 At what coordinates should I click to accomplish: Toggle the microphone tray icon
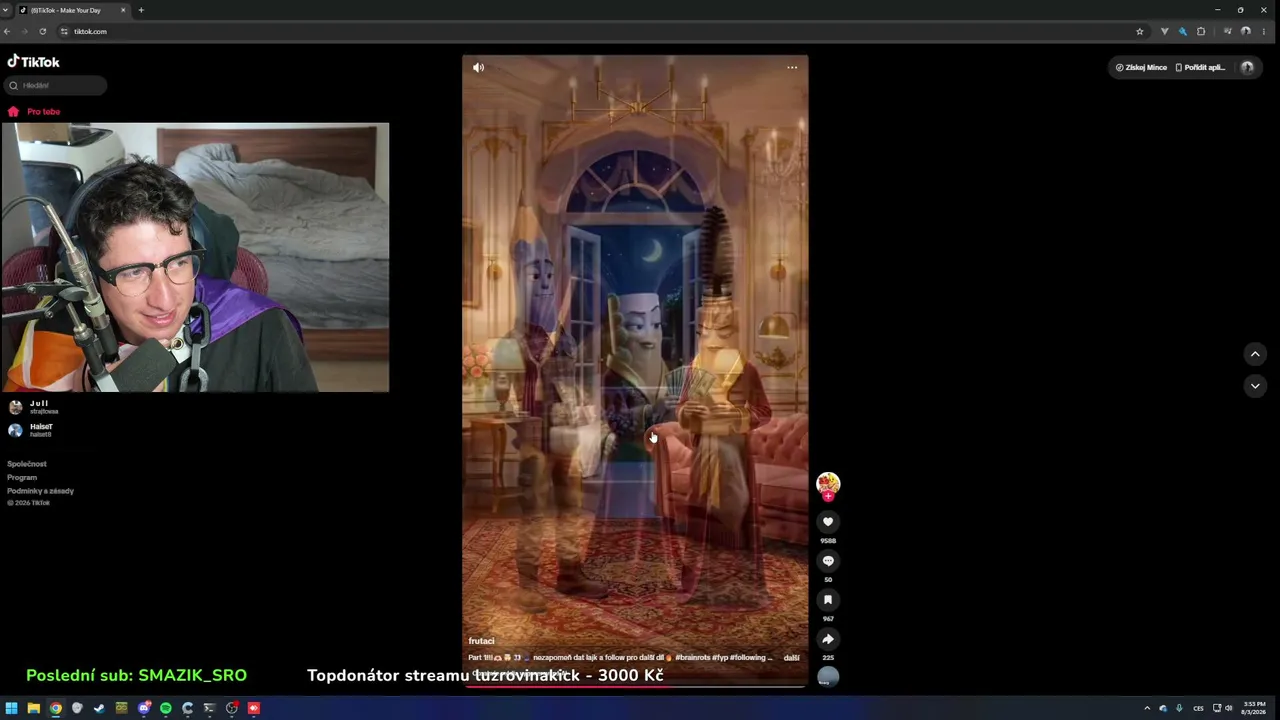pos(1179,708)
